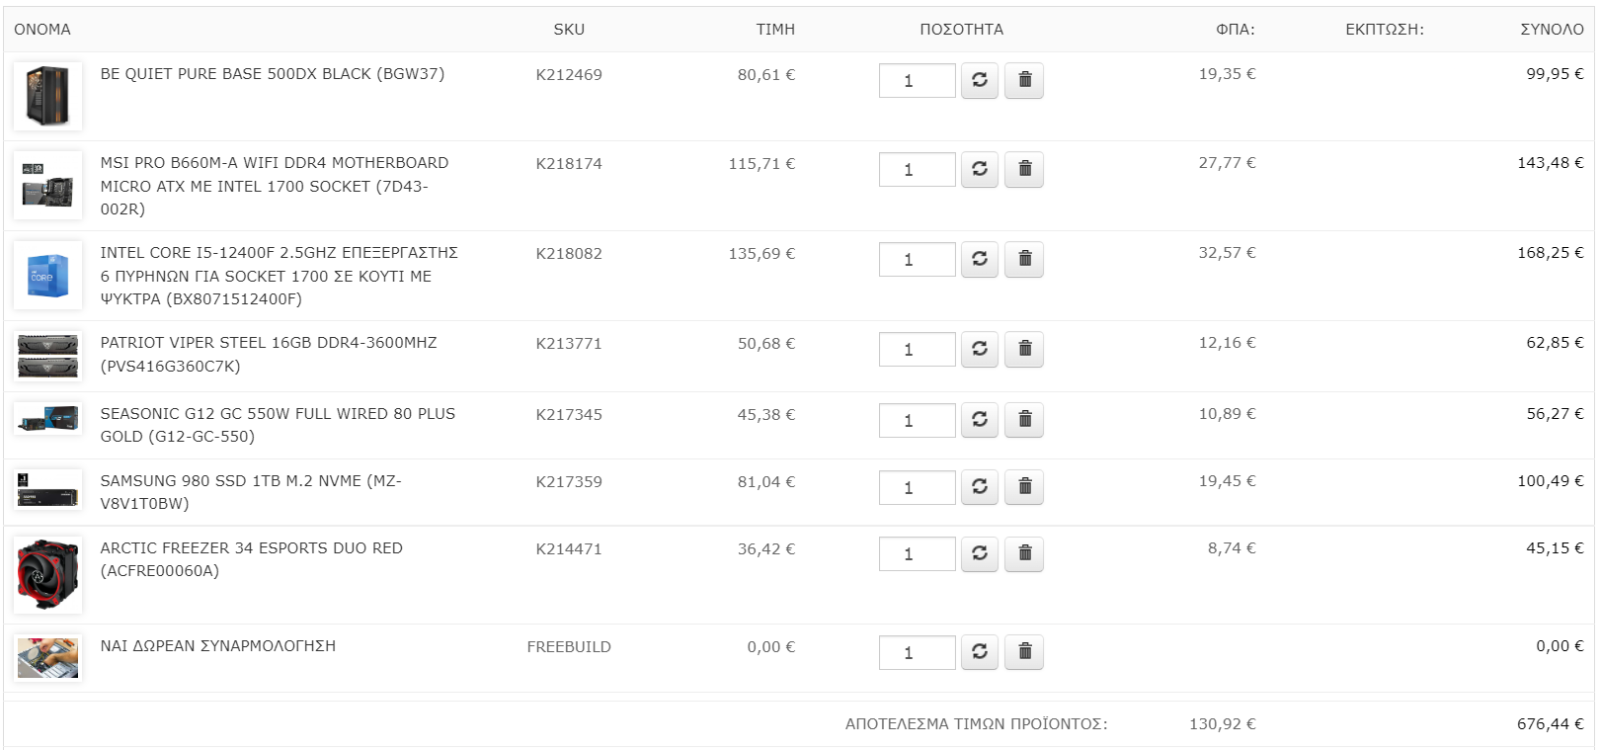The height and width of the screenshot is (750, 1600).
Task: Select SKU K213771 text
Action: click(x=569, y=343)
